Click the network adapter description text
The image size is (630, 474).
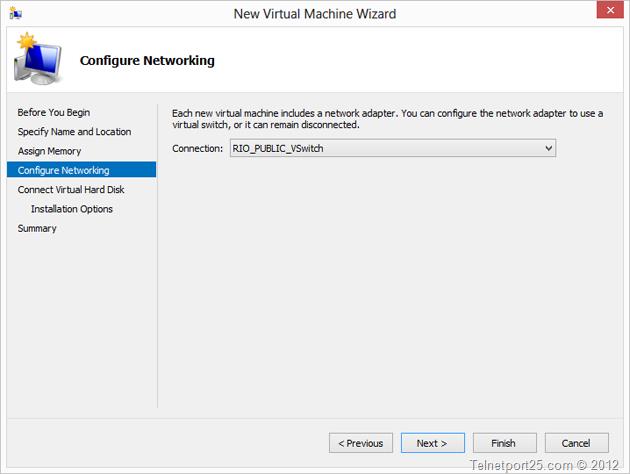387,119
